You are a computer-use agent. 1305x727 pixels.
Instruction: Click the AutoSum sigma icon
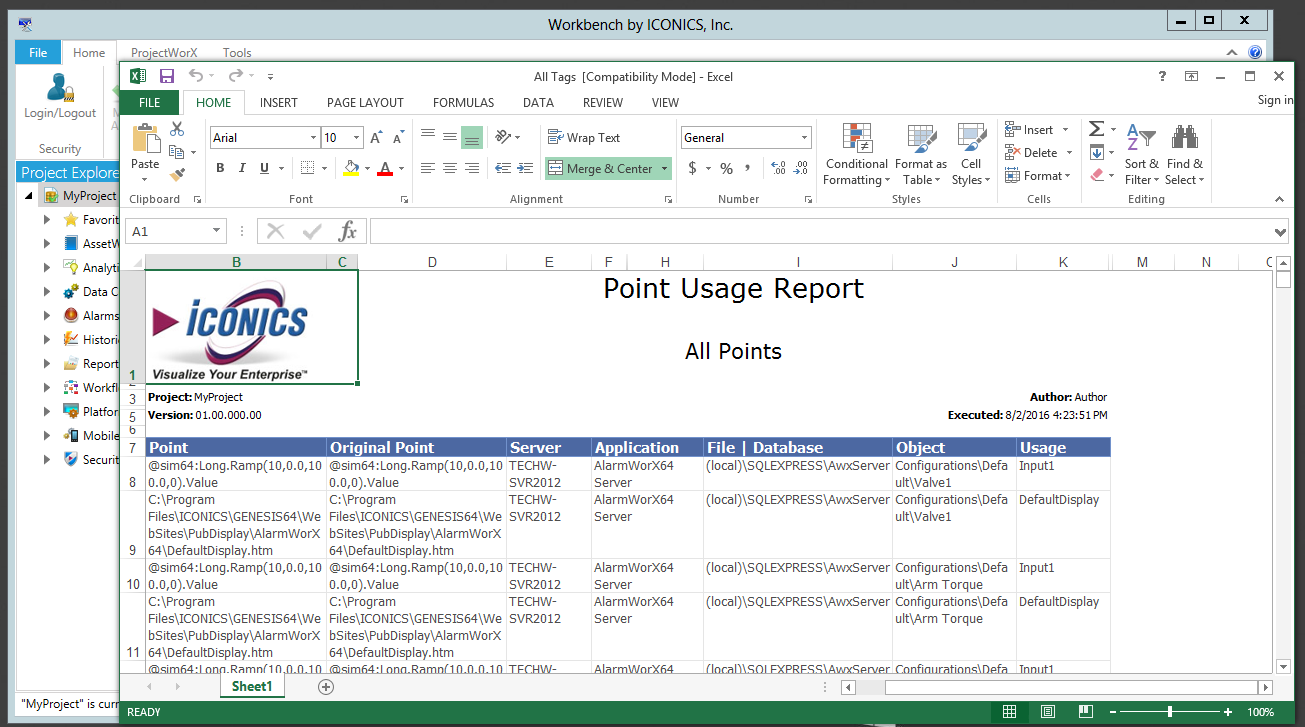coord(1097,129)
